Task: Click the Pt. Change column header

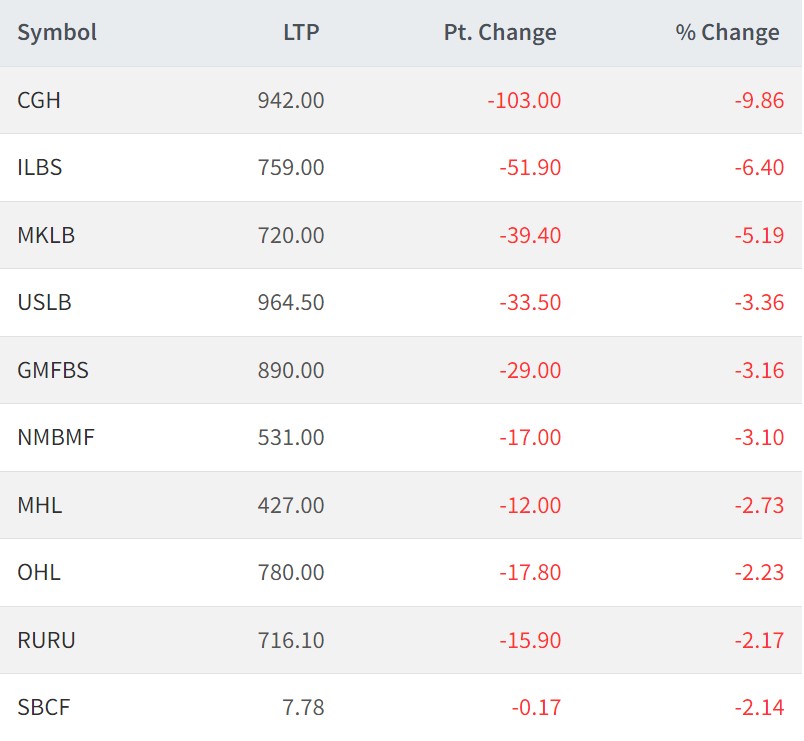Action: [x=500, y=32]
